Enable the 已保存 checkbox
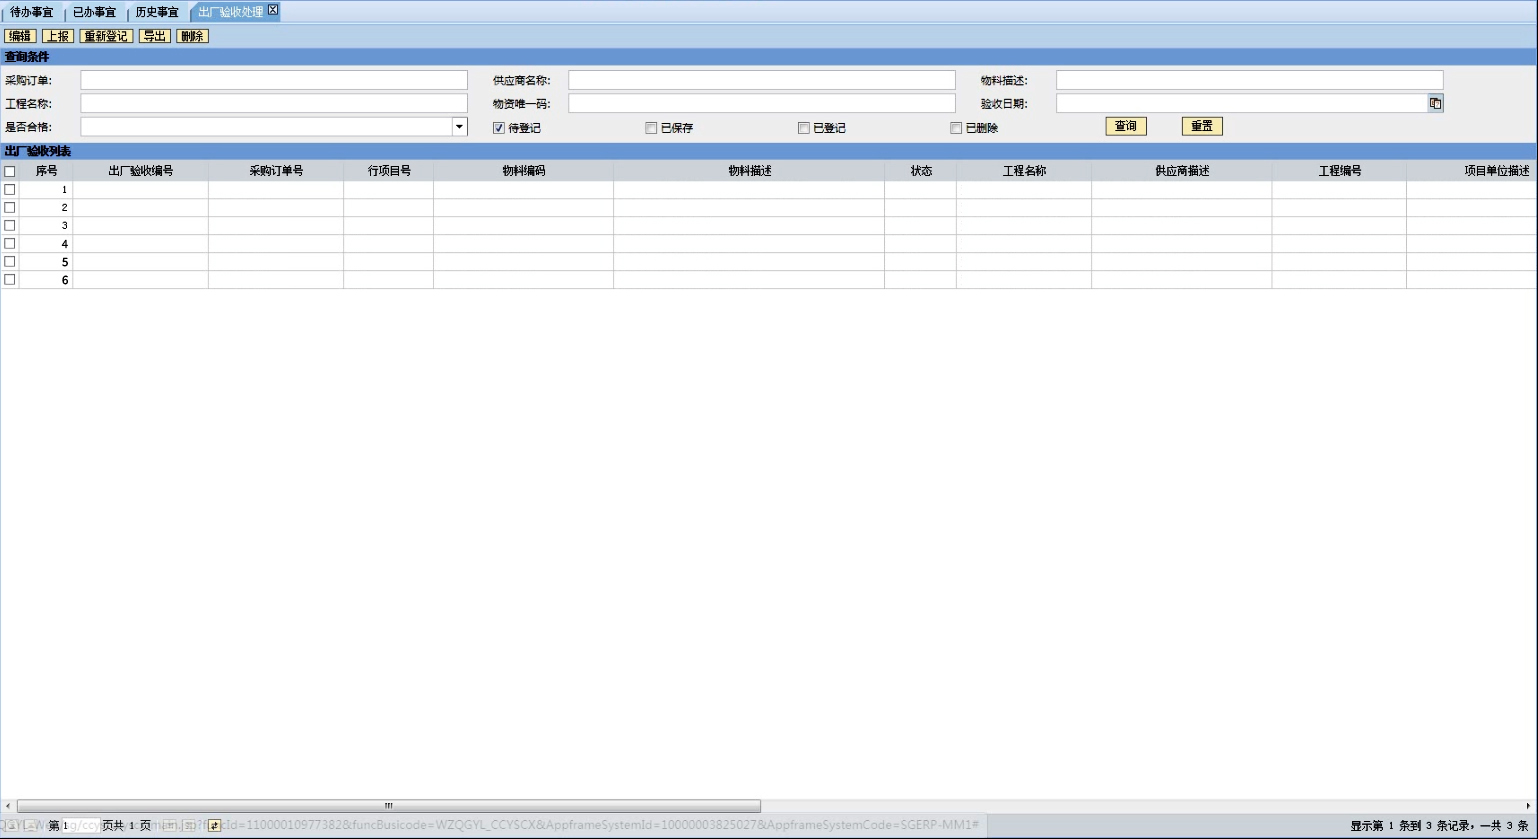This screenshot has width=1538, height=839. tap(651, 128)
